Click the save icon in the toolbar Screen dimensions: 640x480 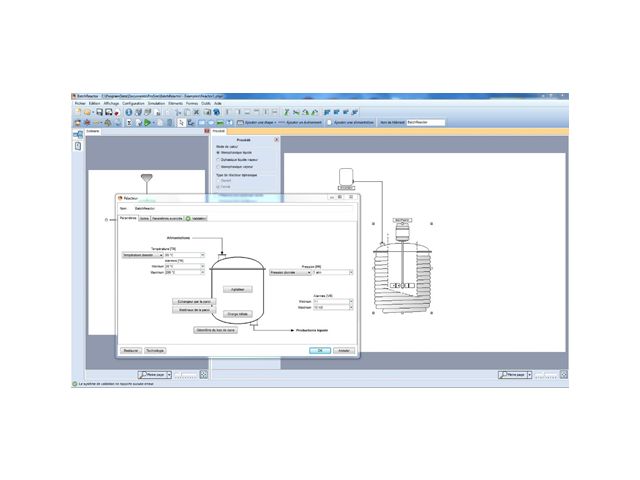point(97,112)
